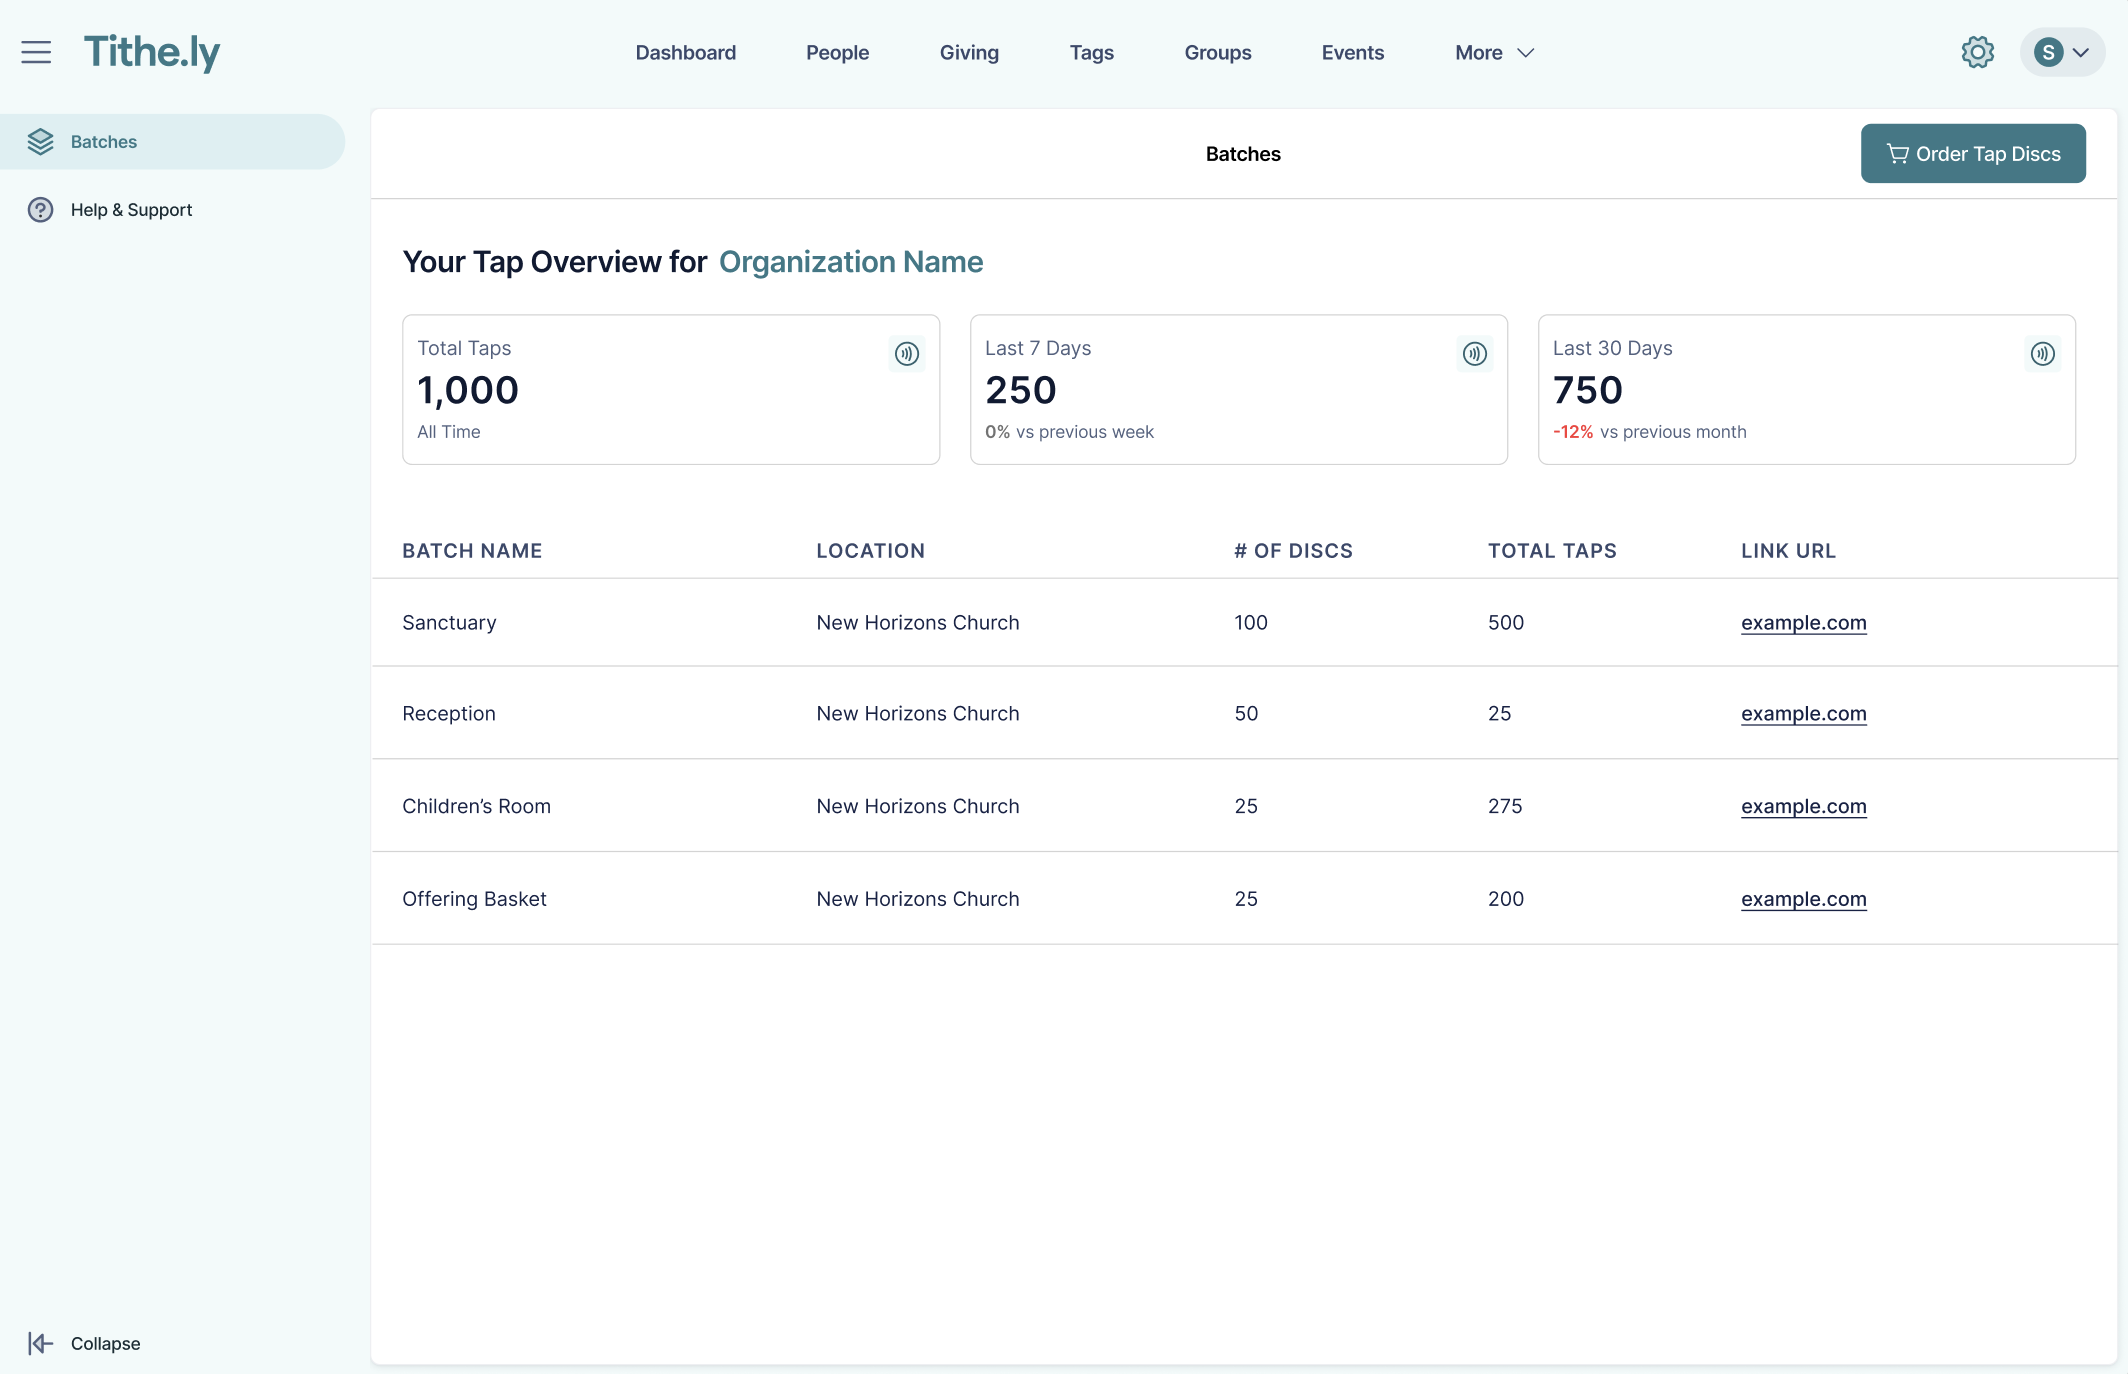This screenshot has height=1374, width=2128.
Task: Select the Children's Room batch row
Action: click(476, 806)
